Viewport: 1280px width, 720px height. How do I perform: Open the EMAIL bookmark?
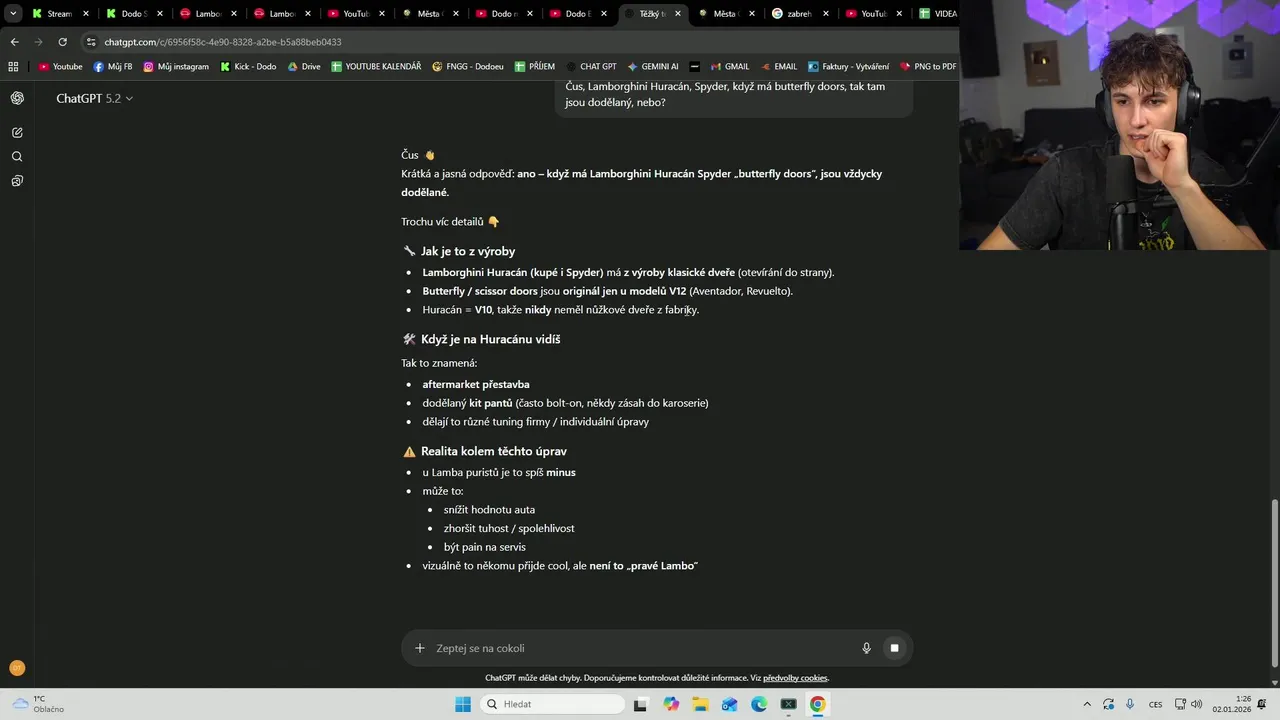pos(778,67)
